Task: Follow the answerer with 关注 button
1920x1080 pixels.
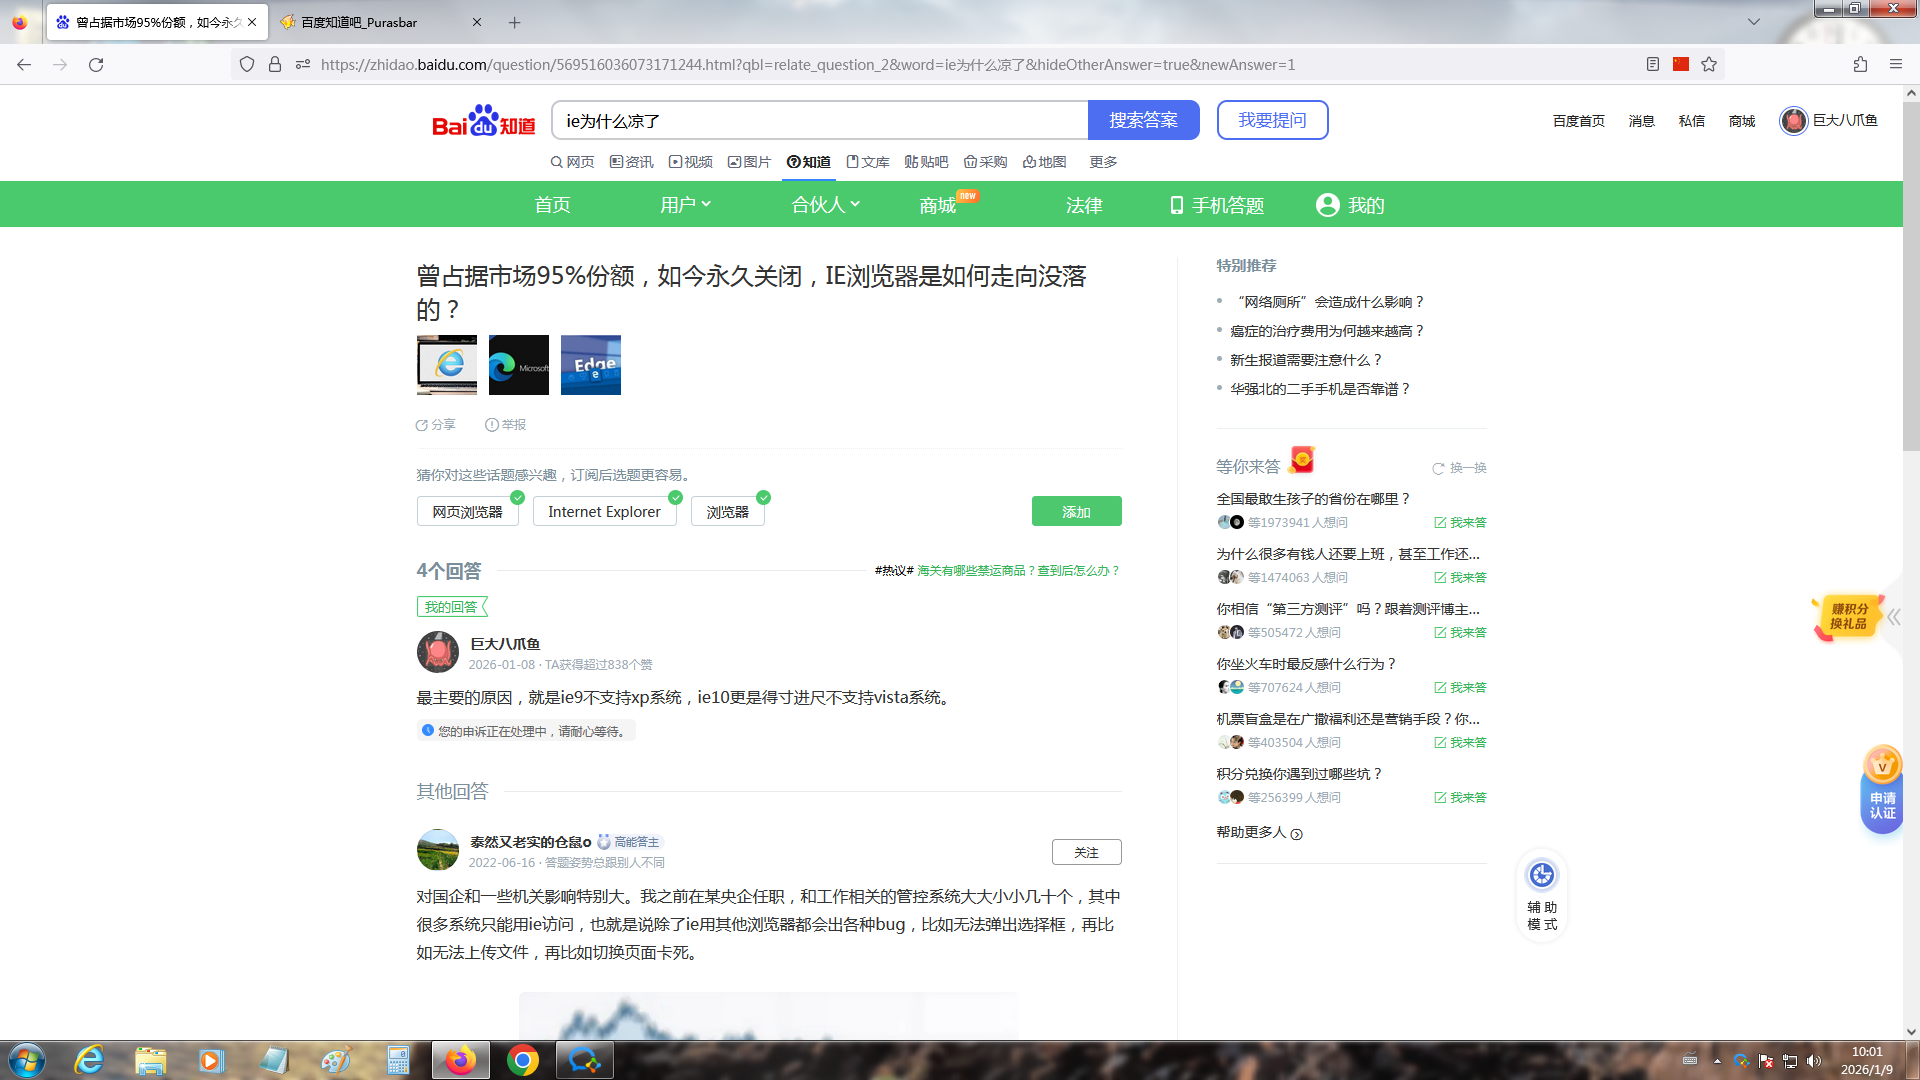Action: click(1086, 852)
